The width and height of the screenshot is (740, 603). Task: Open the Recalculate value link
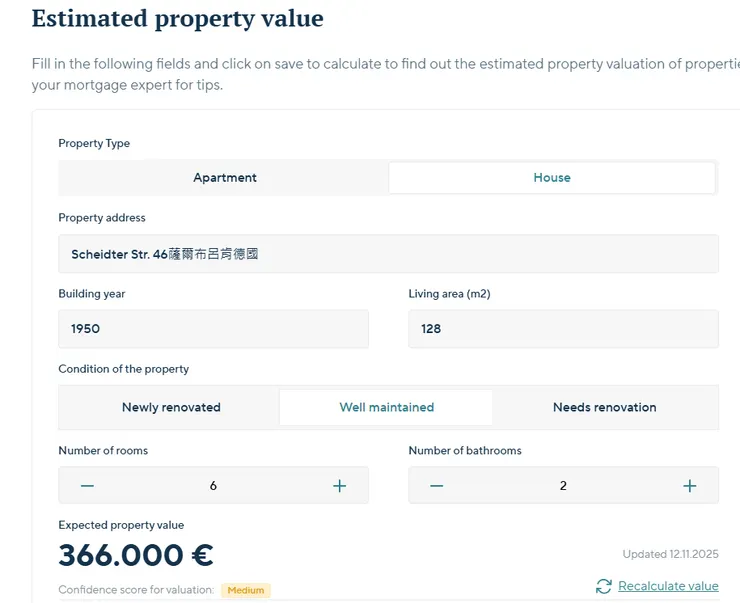[x=668, y=586]
